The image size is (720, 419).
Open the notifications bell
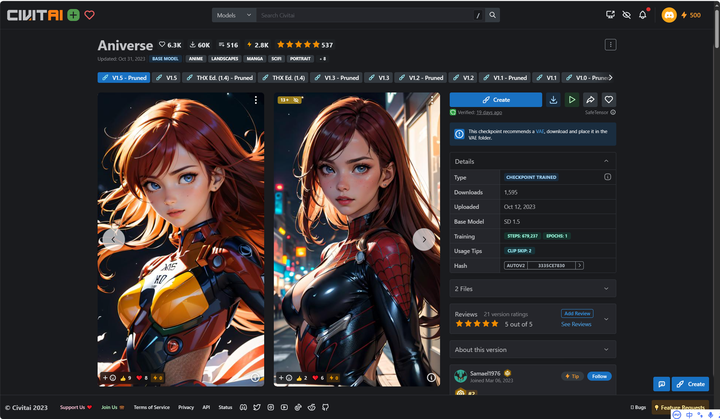click(642, 15)
